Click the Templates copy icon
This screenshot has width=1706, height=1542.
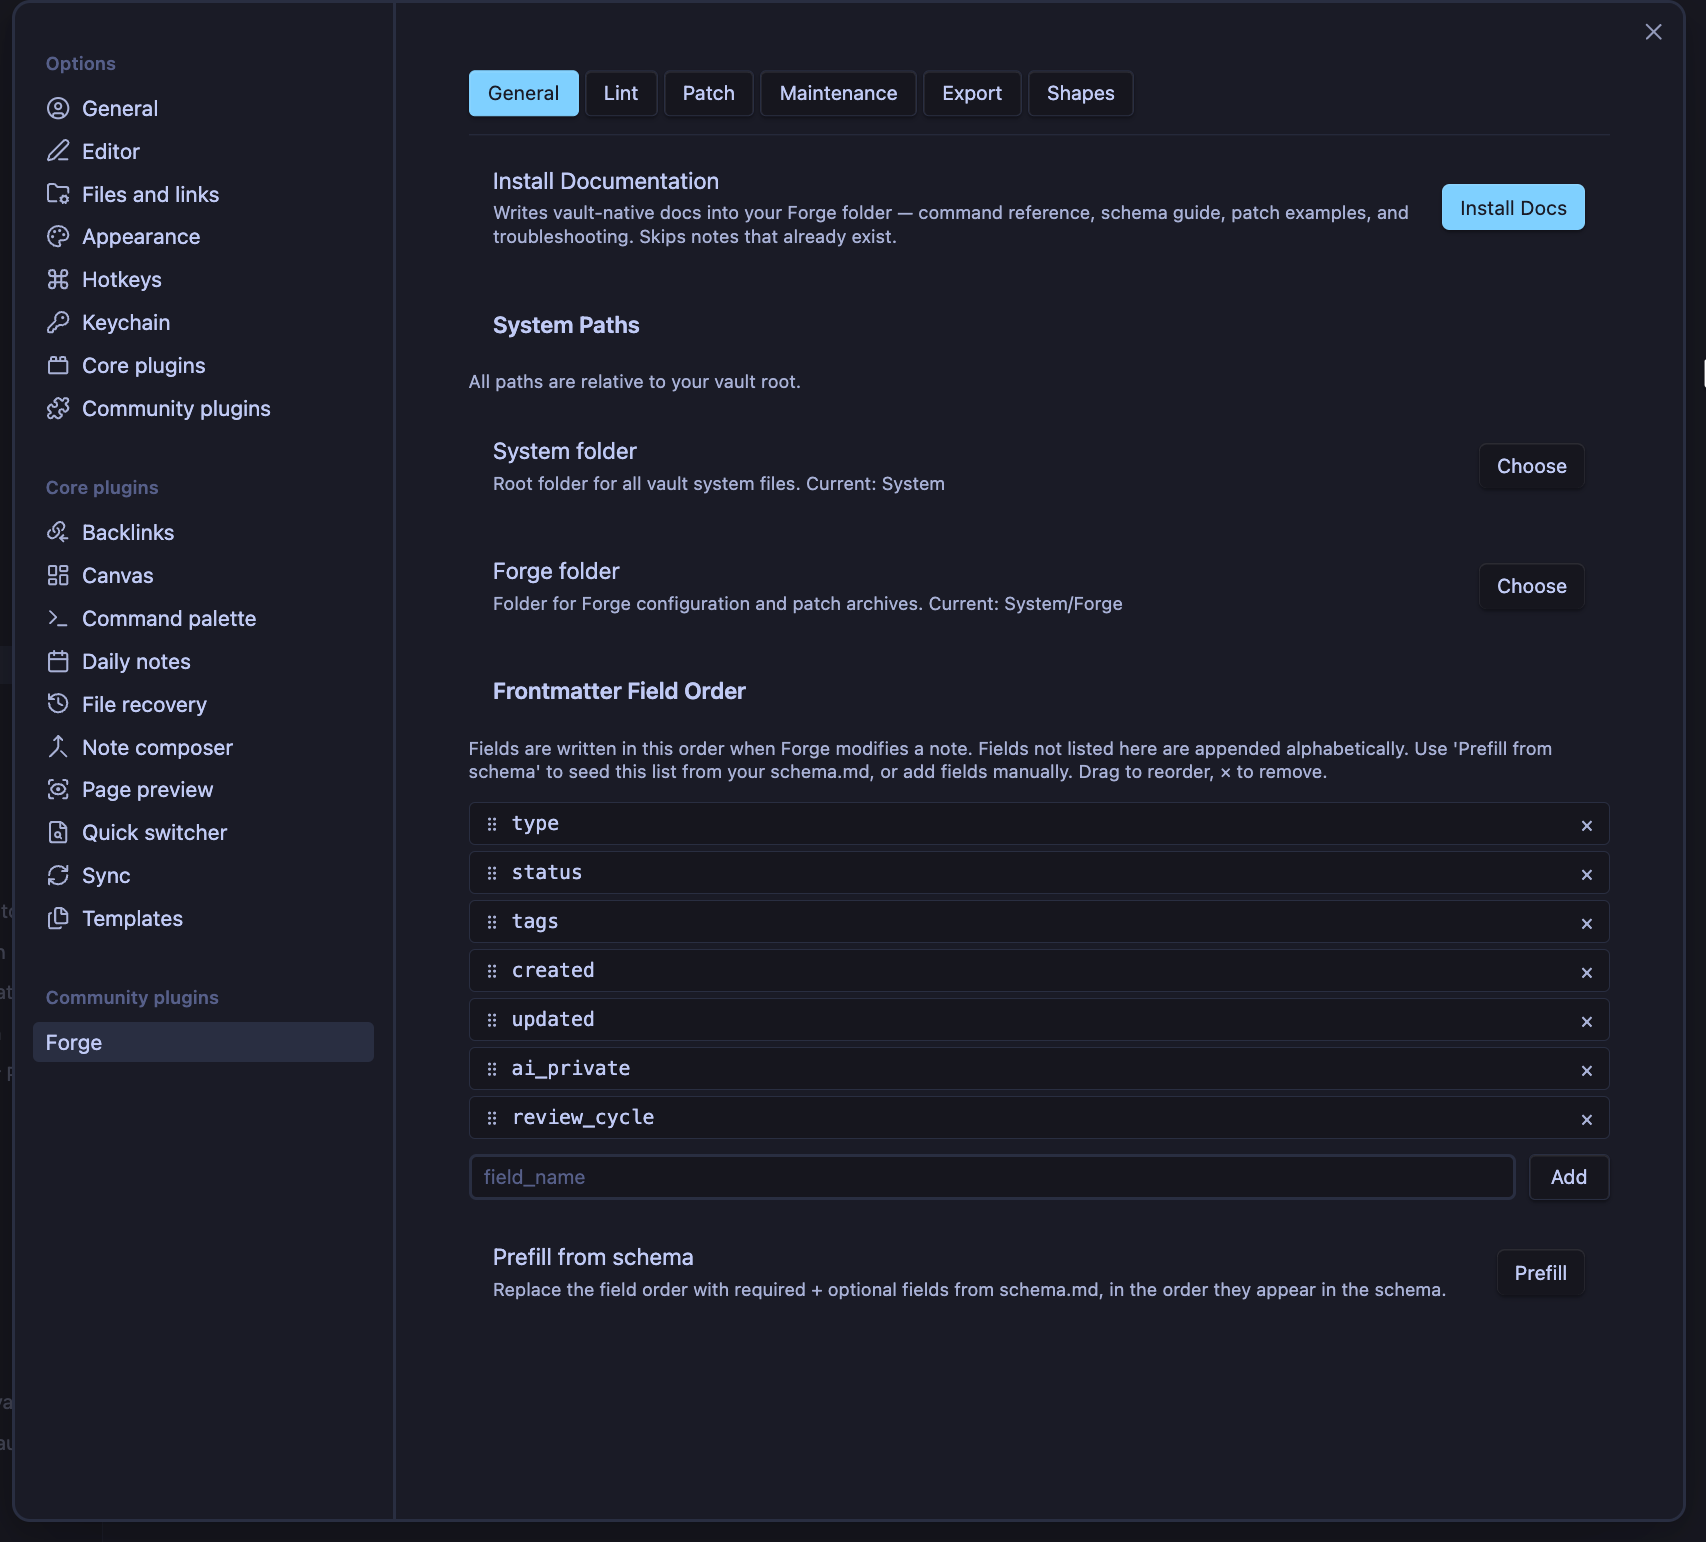pos(58,918)
